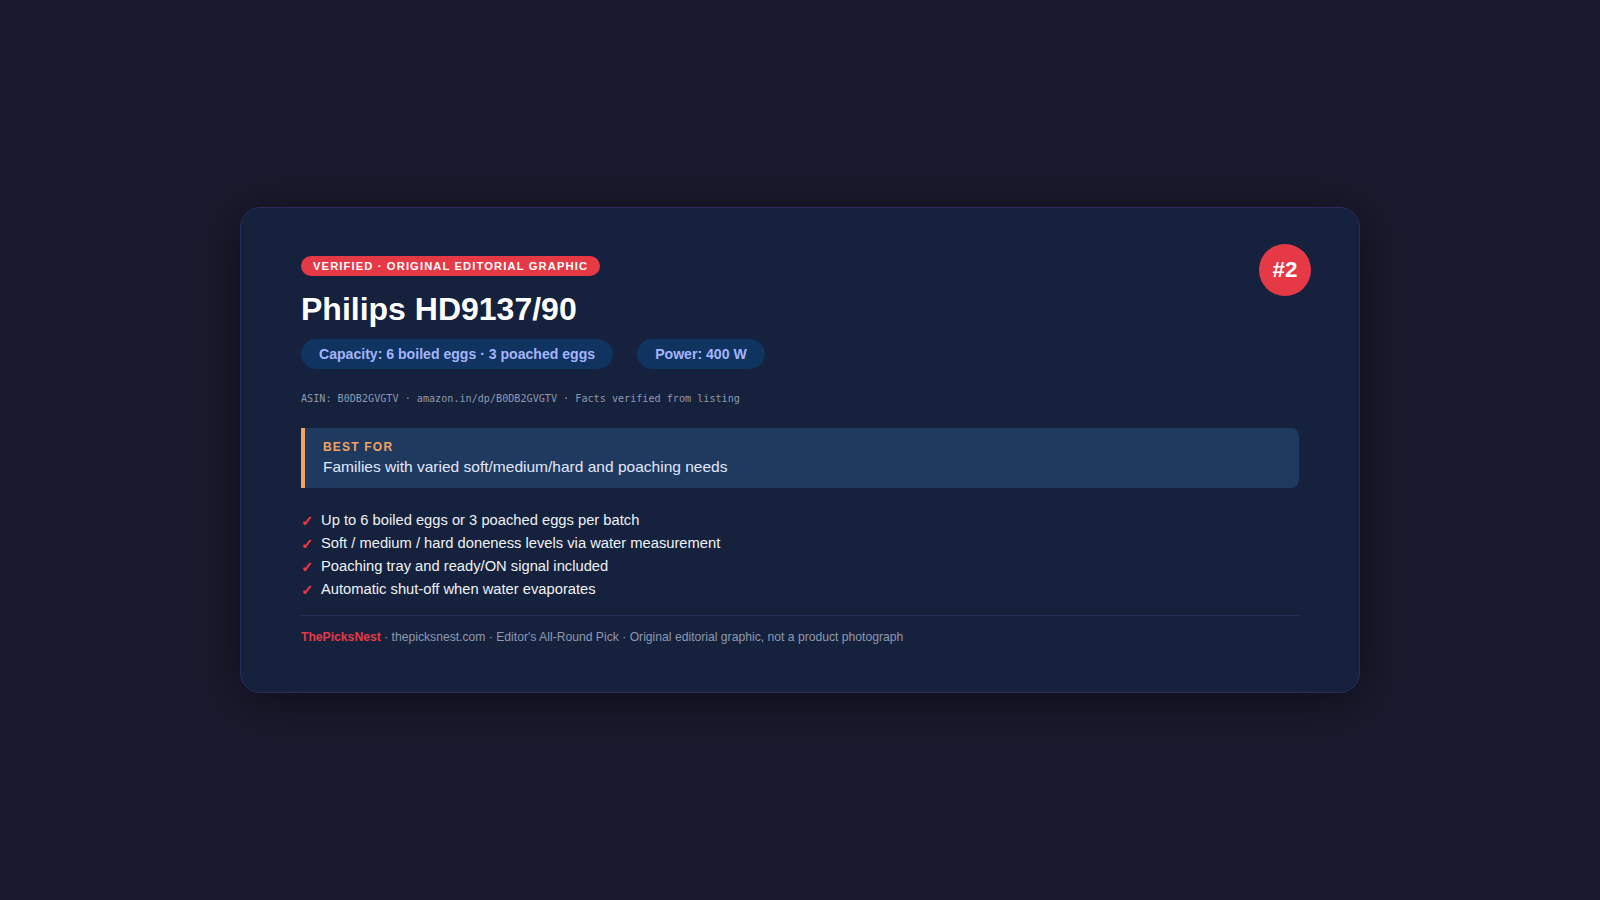Click the #2 rank badge
This screenshot has width=1600, height=900.
(x=1285, y=270)
